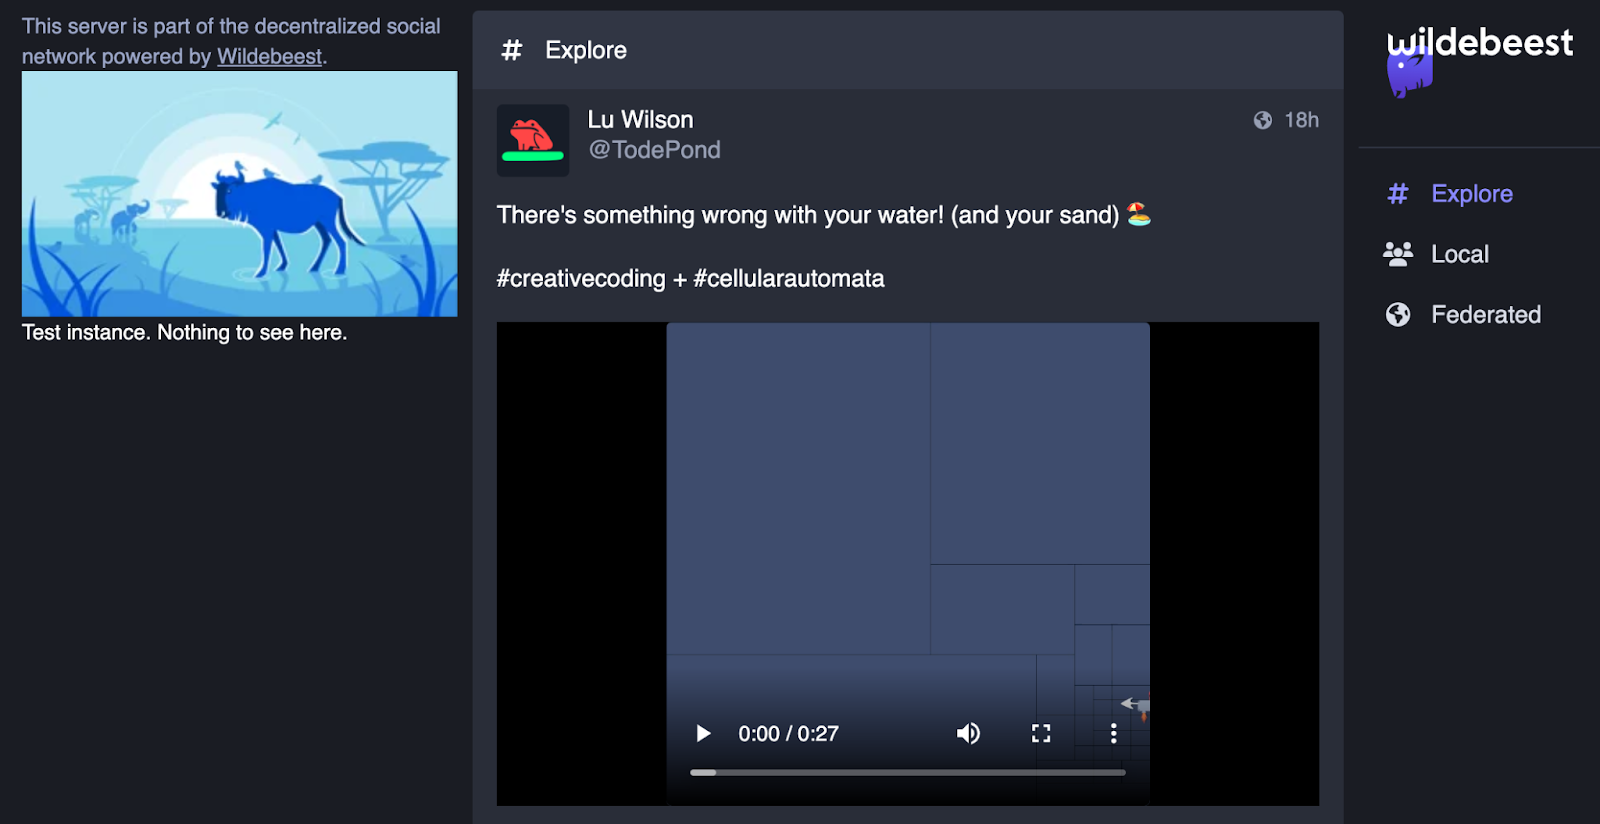Open the @TodePond handle
Image resolution: width=1600 pixels, height=824 pixels.
(x=654, y=150)
